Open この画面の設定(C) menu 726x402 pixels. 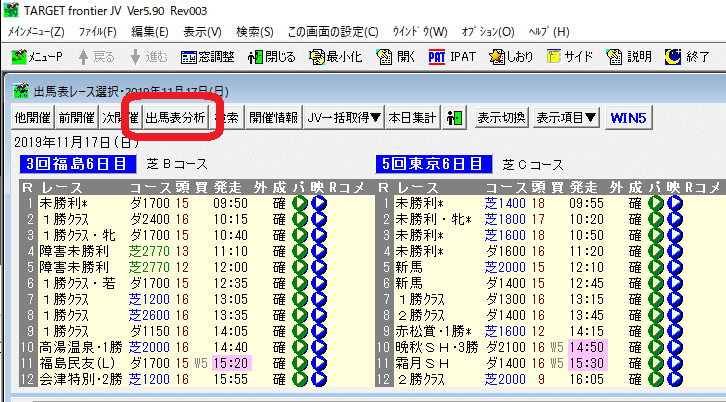click(333, 32)
